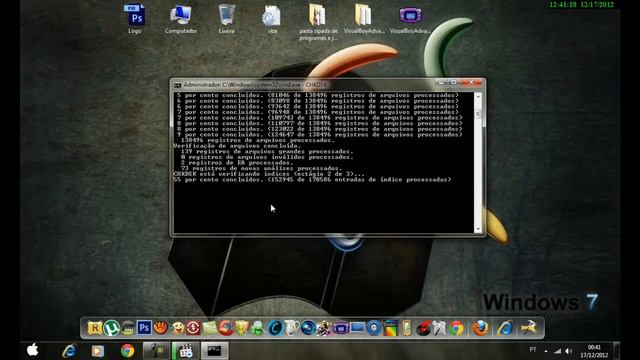Show hidden tray icons arrow

tap(546, 351)
